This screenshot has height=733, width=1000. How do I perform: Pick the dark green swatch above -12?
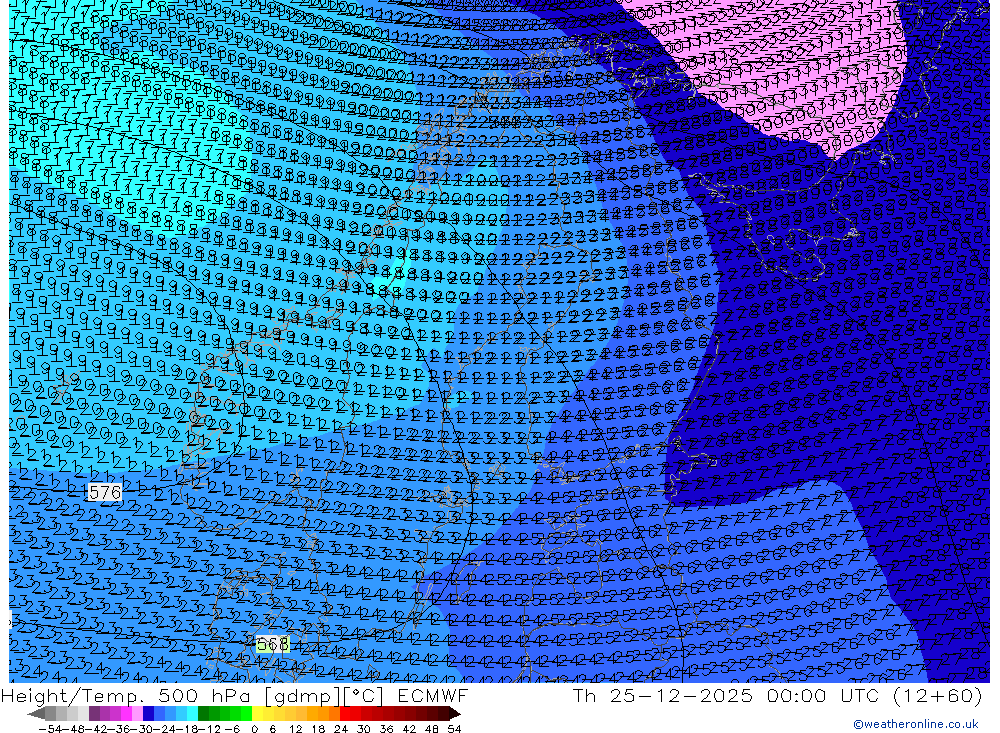pos(203,714)
